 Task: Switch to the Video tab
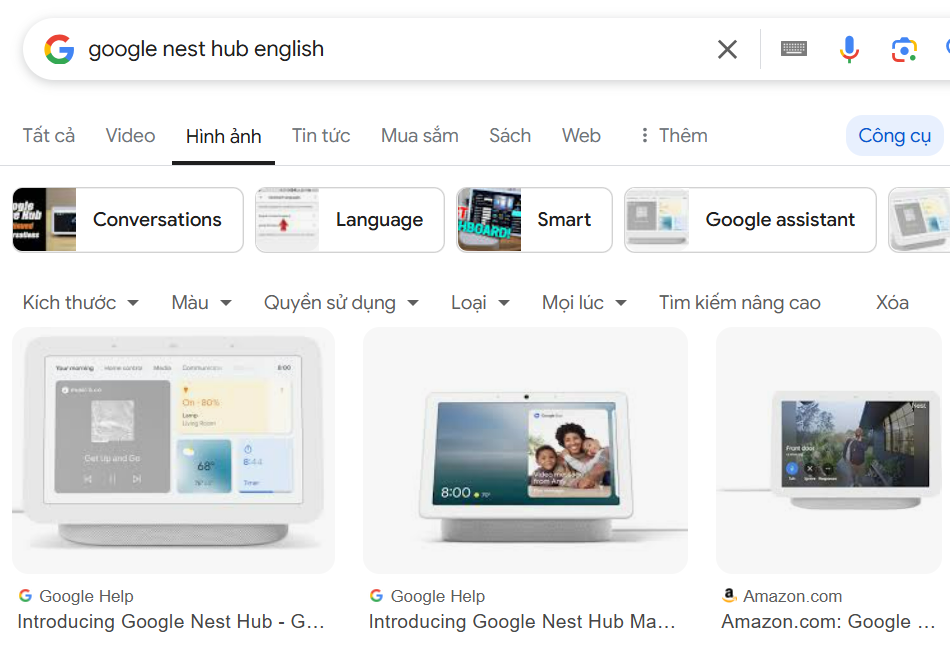[x=130, y=135]
